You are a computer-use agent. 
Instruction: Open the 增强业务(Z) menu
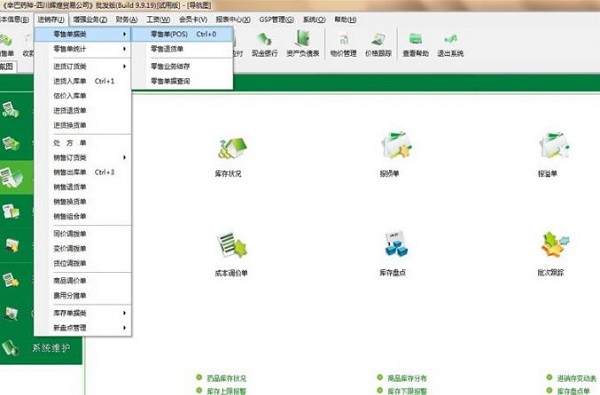tap(90, 19)
